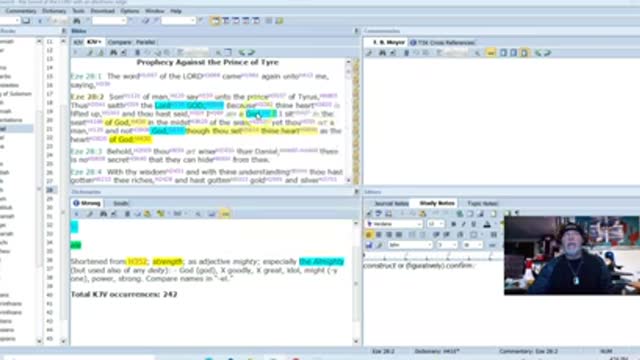Image resolution: width=640 pixels, height=360 pixels.
Task: Click the last yellow icon in main toolbar
Action: tap(279, 20)
